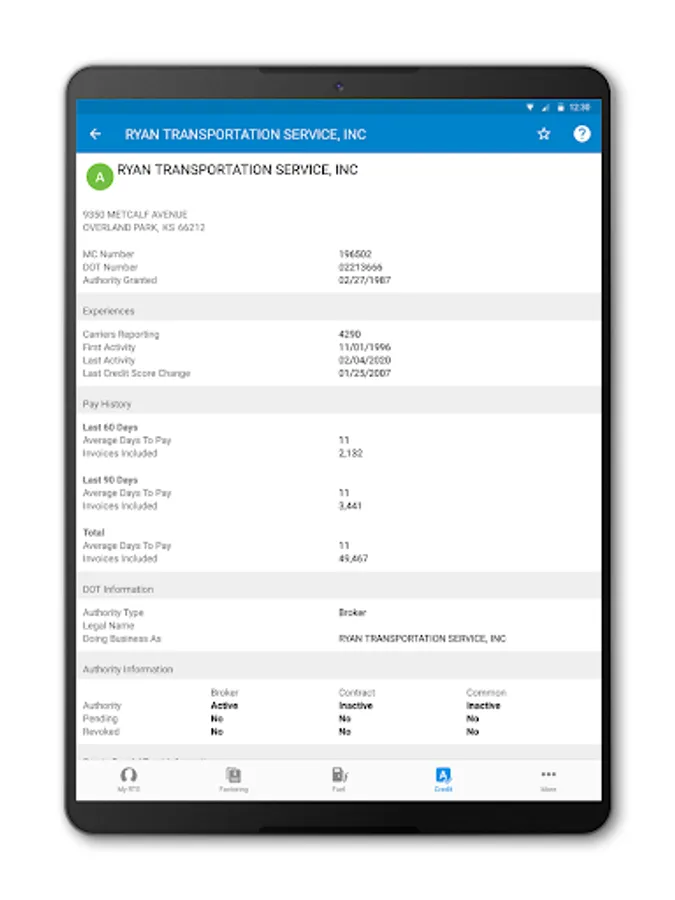Viewport: 675px width, 900px height.
Task: Mark the company as favorite with the star
Action: [x=544, y=134]
